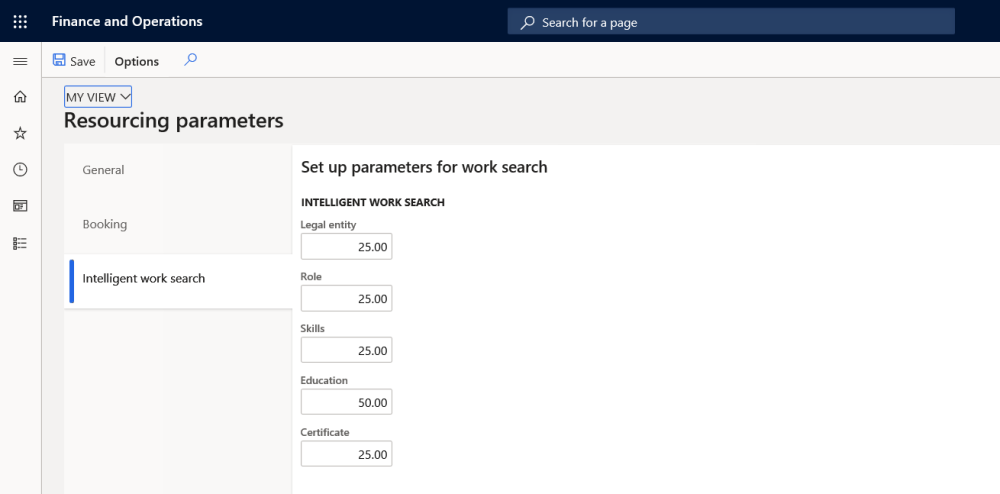This screenshot has width=1000, height=494.
Task: Click the Skills value field
Action: coord(346,350)
